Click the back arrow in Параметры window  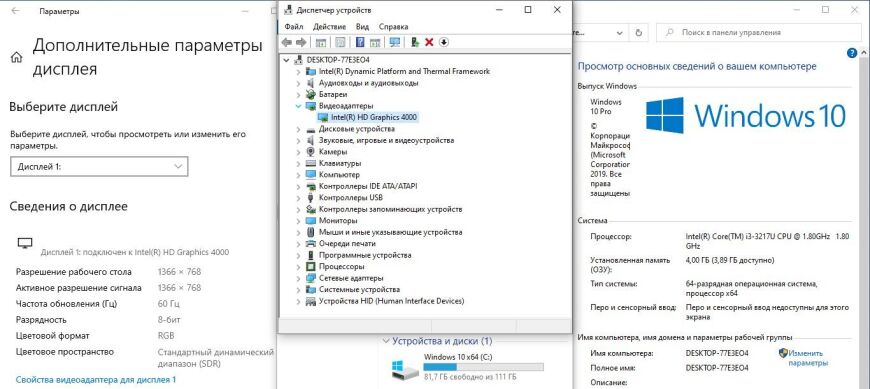[x=15, y=11]
